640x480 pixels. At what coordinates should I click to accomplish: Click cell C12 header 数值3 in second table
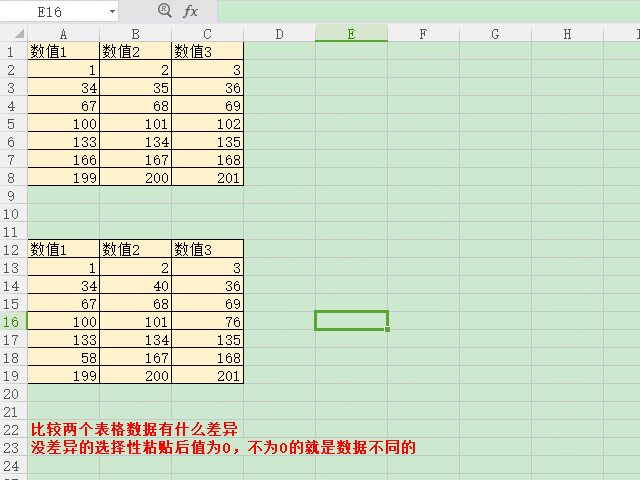[x=207, y=249]
